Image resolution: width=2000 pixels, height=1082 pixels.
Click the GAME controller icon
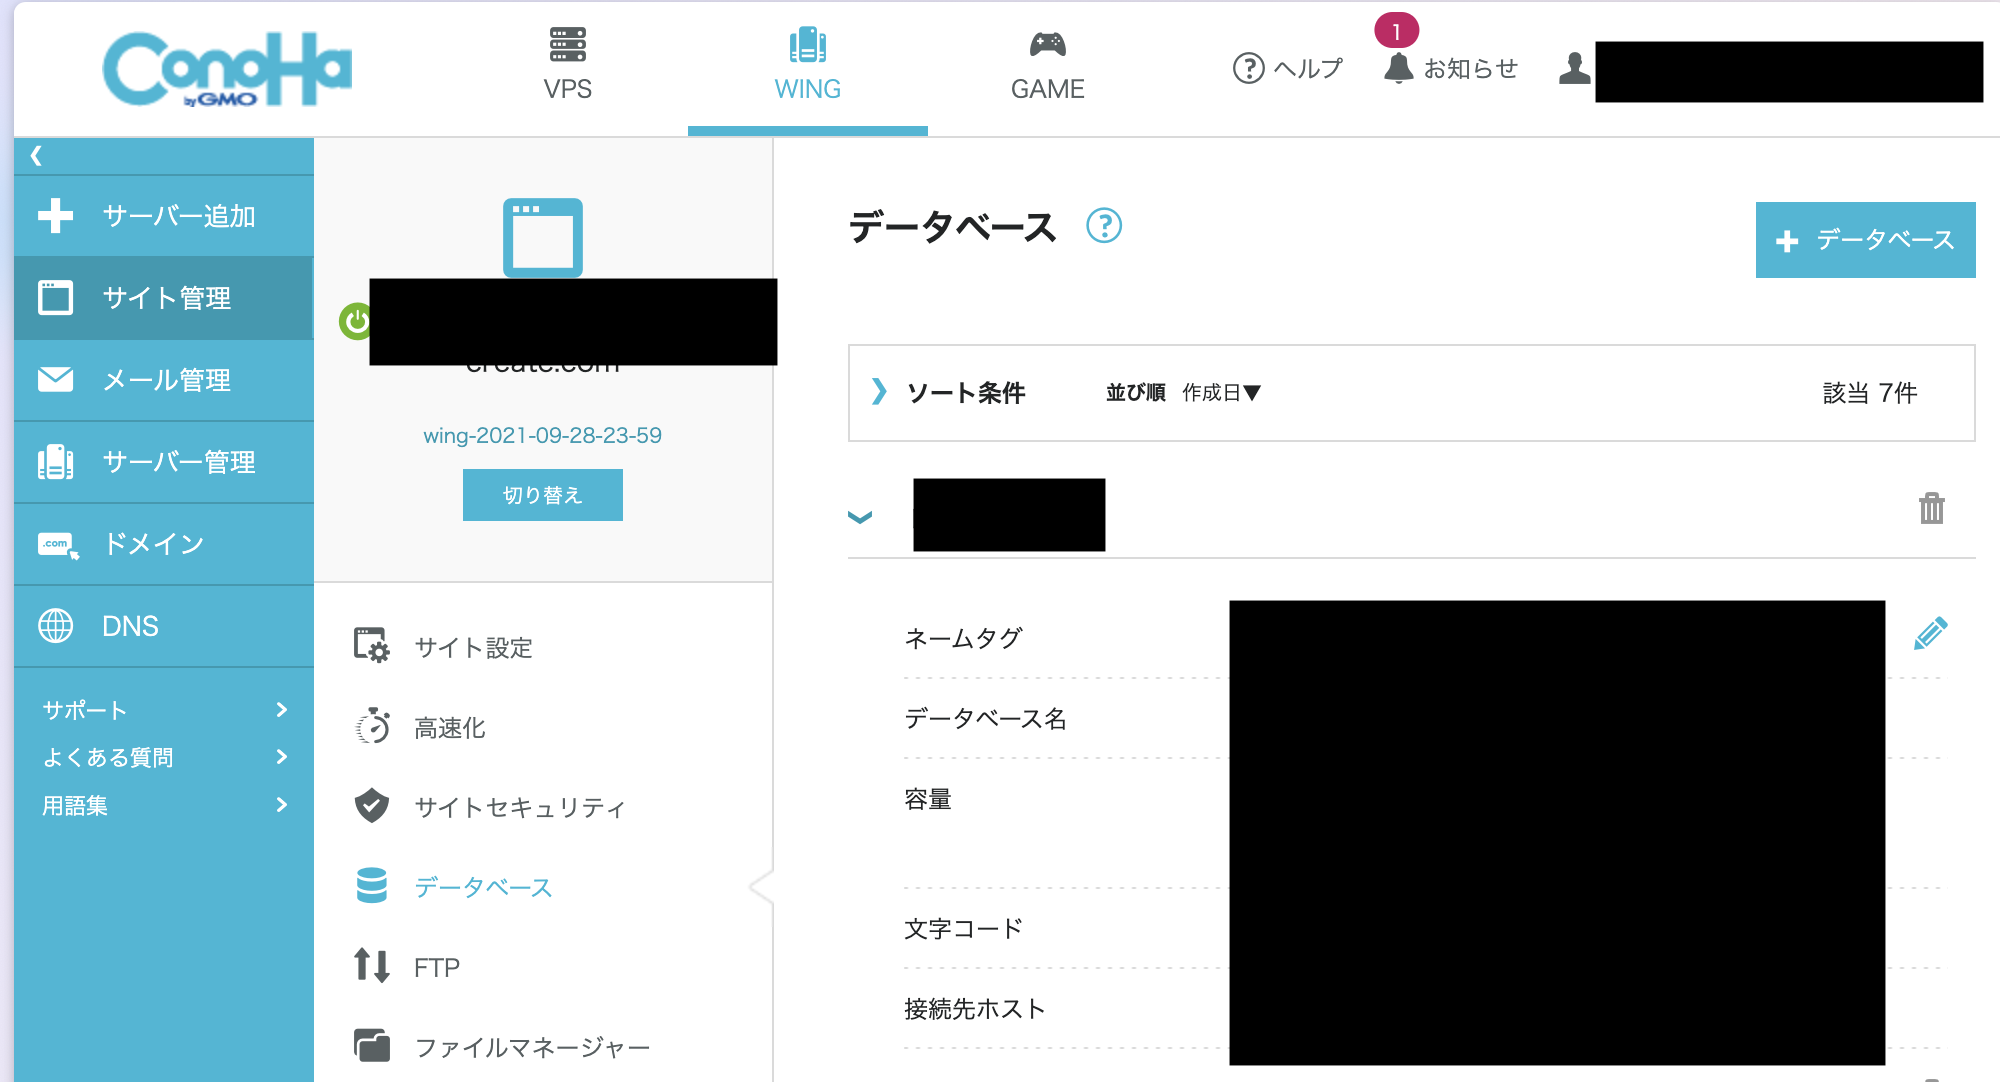click(1047, 44)
